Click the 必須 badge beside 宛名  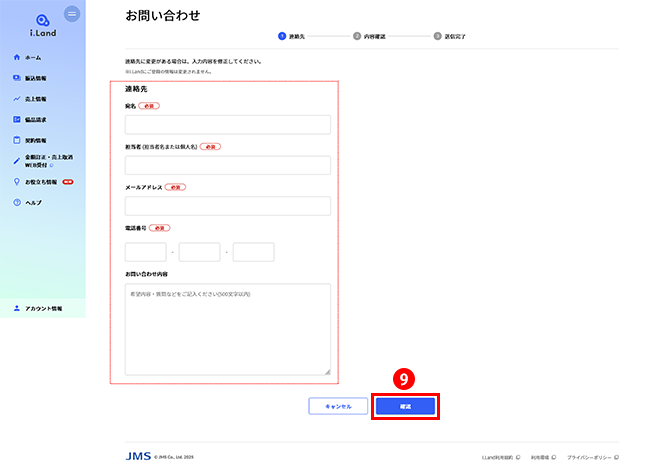point(149,106)
